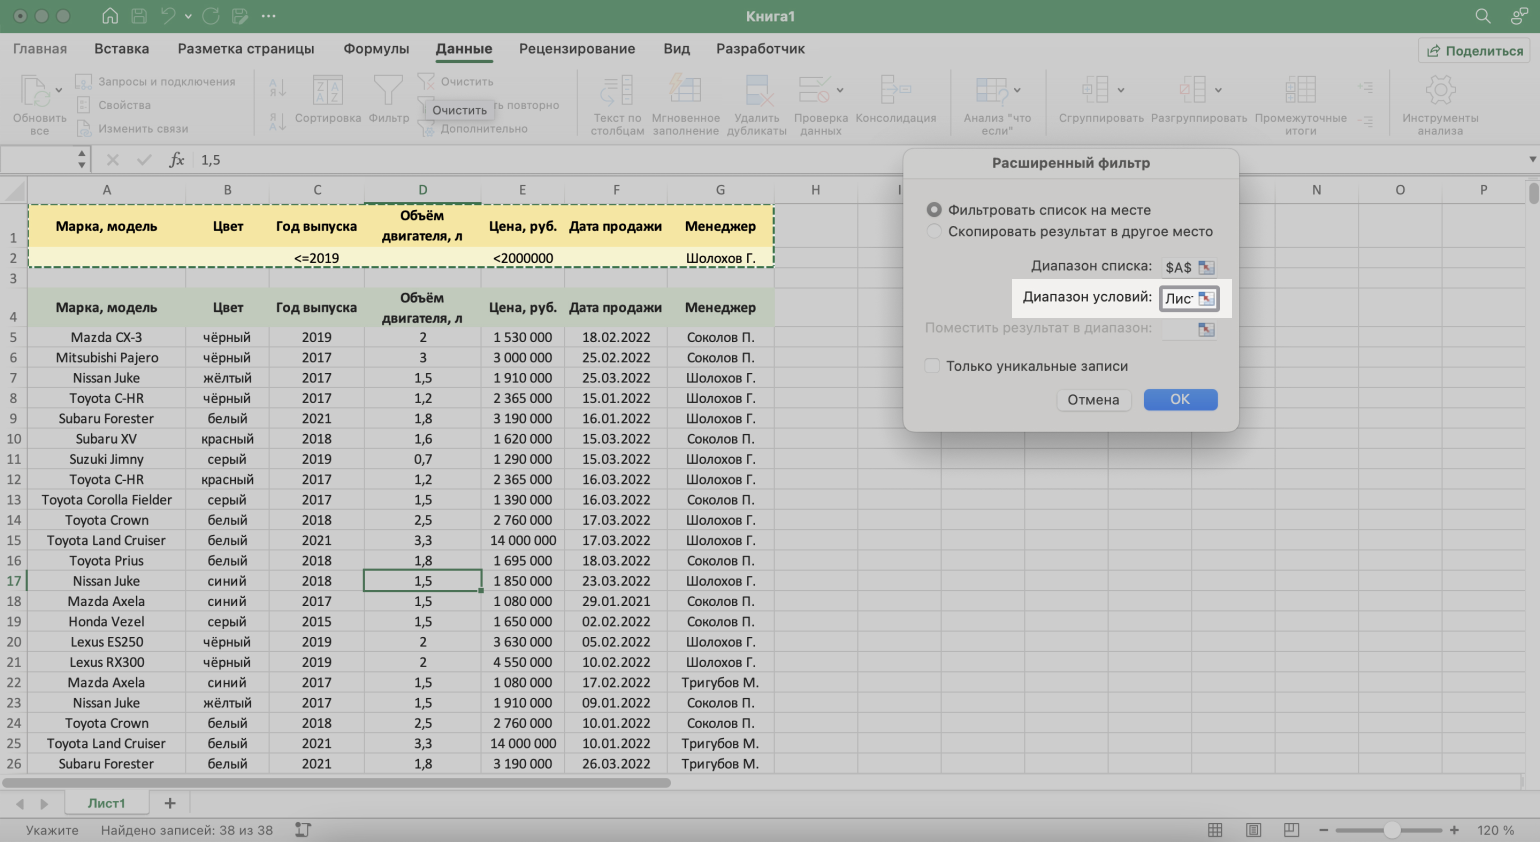Click the range picker icon for Диапазон условий
The image size is (1540, 842).
(x=1206, y=298)
